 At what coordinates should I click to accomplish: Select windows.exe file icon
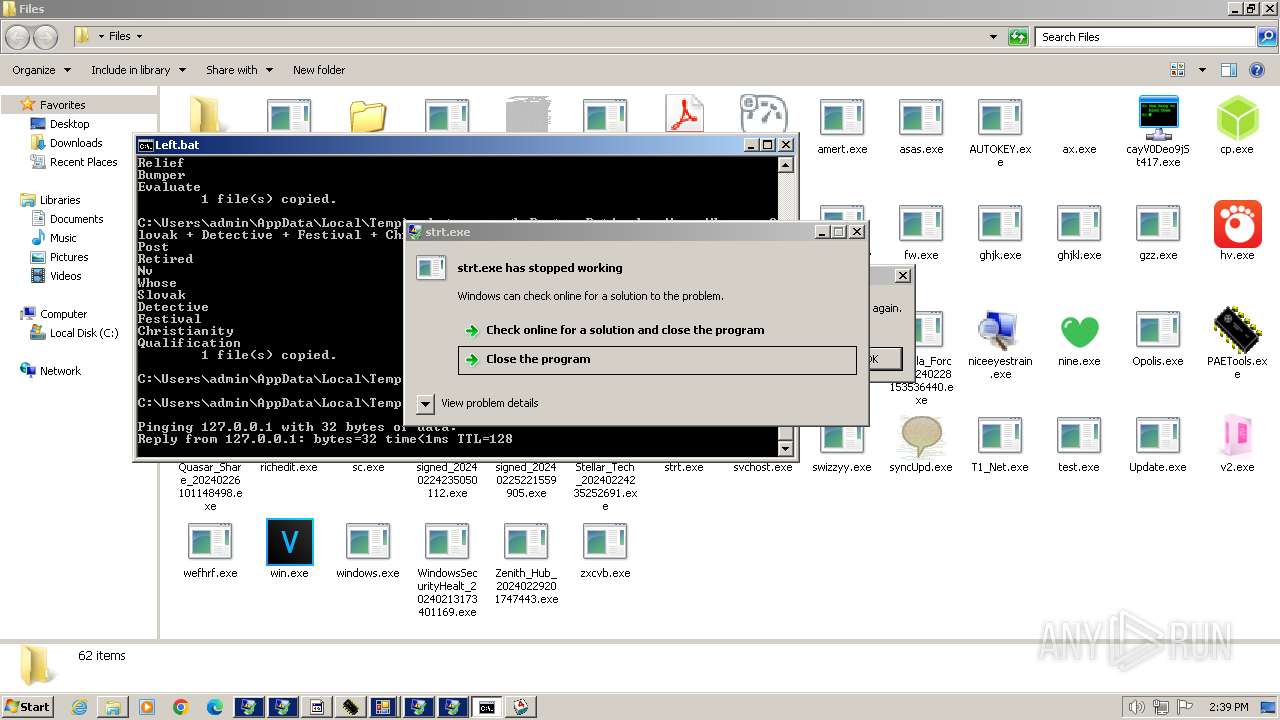coord(368,542)
